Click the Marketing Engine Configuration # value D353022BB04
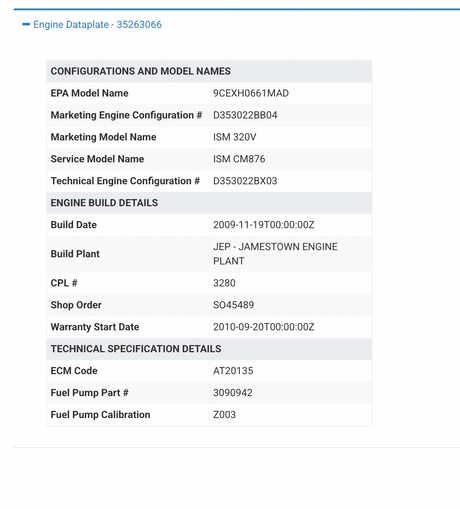The width and height of the screenshot is (460, 509). click(x=245, y=115)
